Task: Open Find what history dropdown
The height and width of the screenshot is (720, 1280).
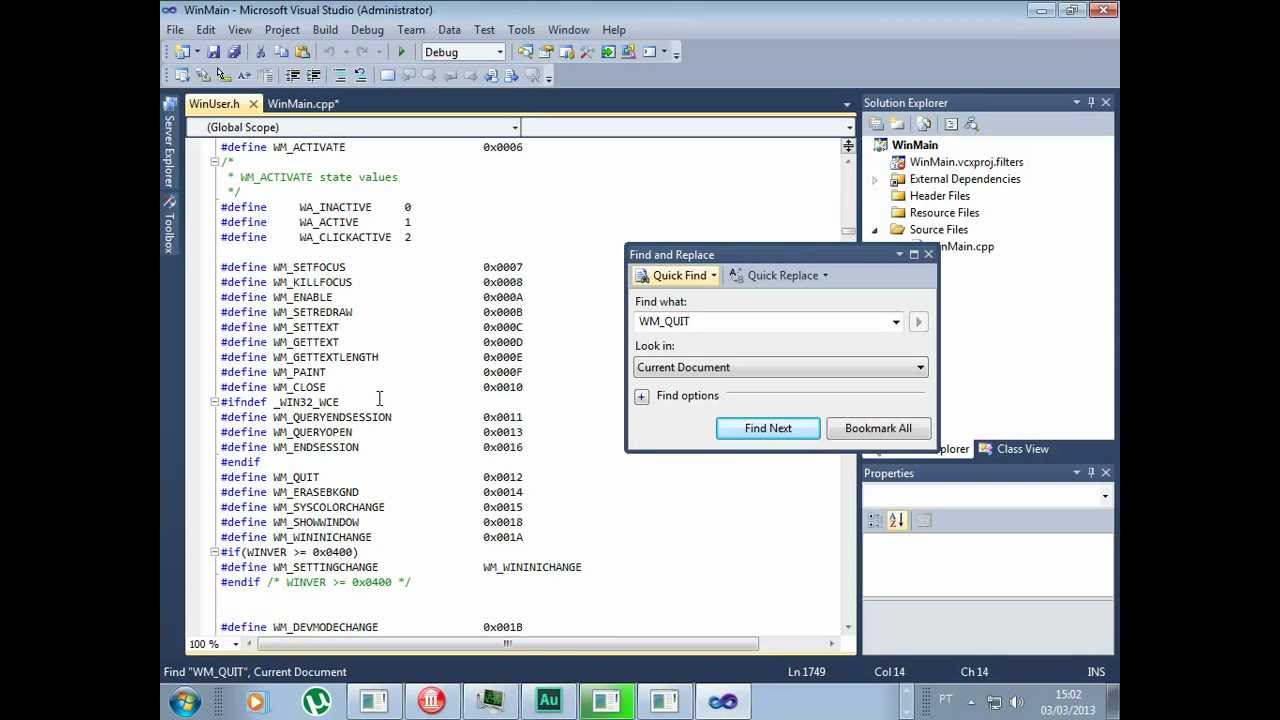Action: pyautogui.click(x=896, y=322)
